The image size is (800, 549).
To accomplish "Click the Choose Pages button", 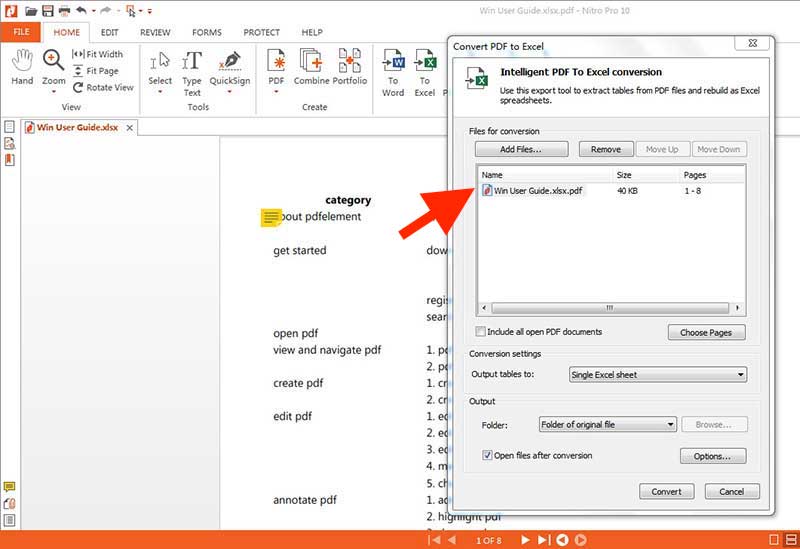I will 706,332.
